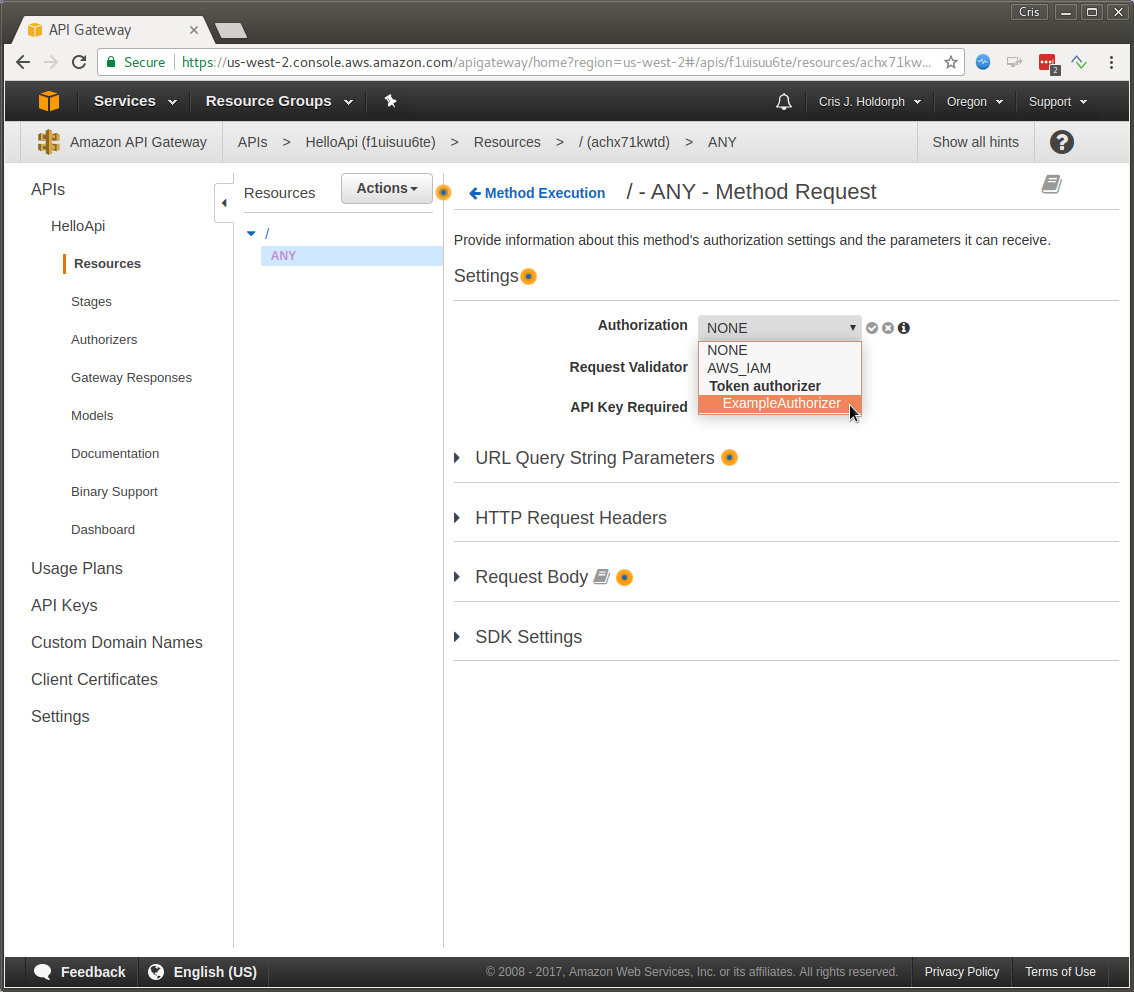
Task: Open Resources in the sidebar
Action: (x=107, y=263)
